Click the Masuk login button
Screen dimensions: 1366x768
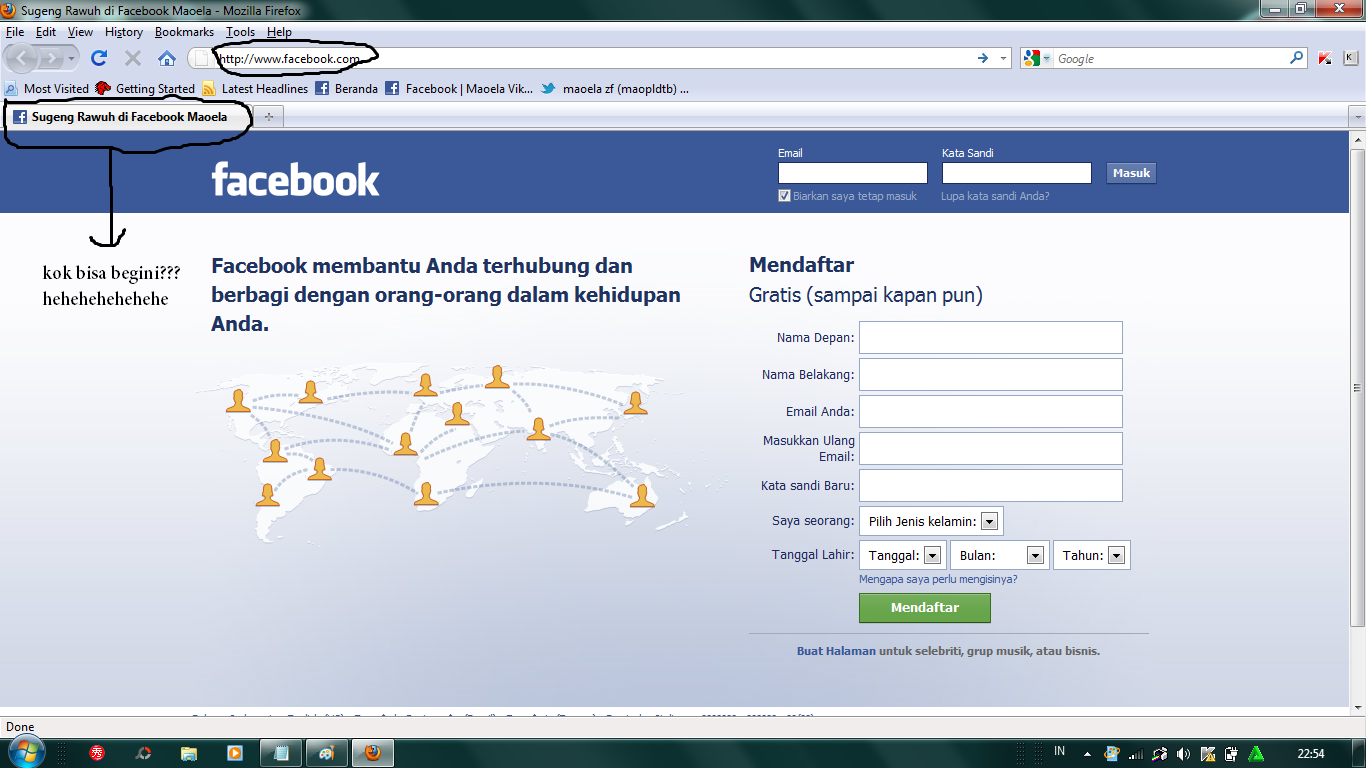[x=1131, y=173]
